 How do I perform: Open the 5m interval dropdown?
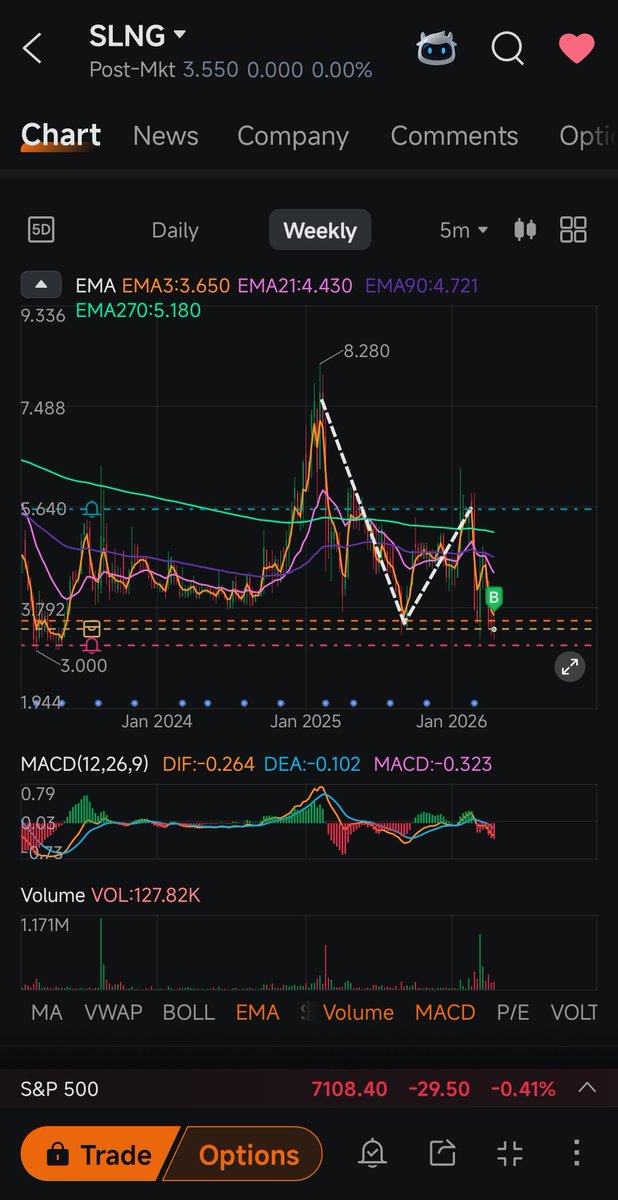coord(464,230)
